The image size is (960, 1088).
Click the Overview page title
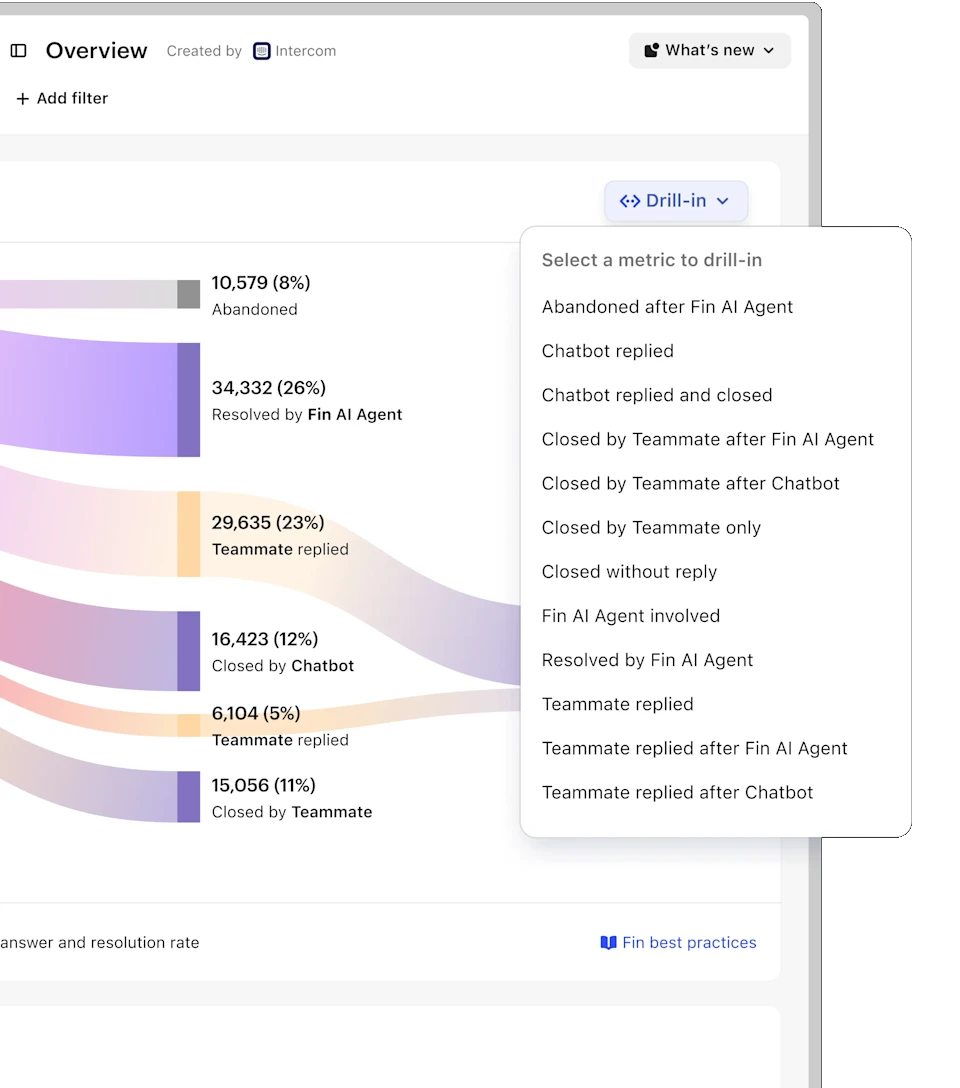pos(96,51)
